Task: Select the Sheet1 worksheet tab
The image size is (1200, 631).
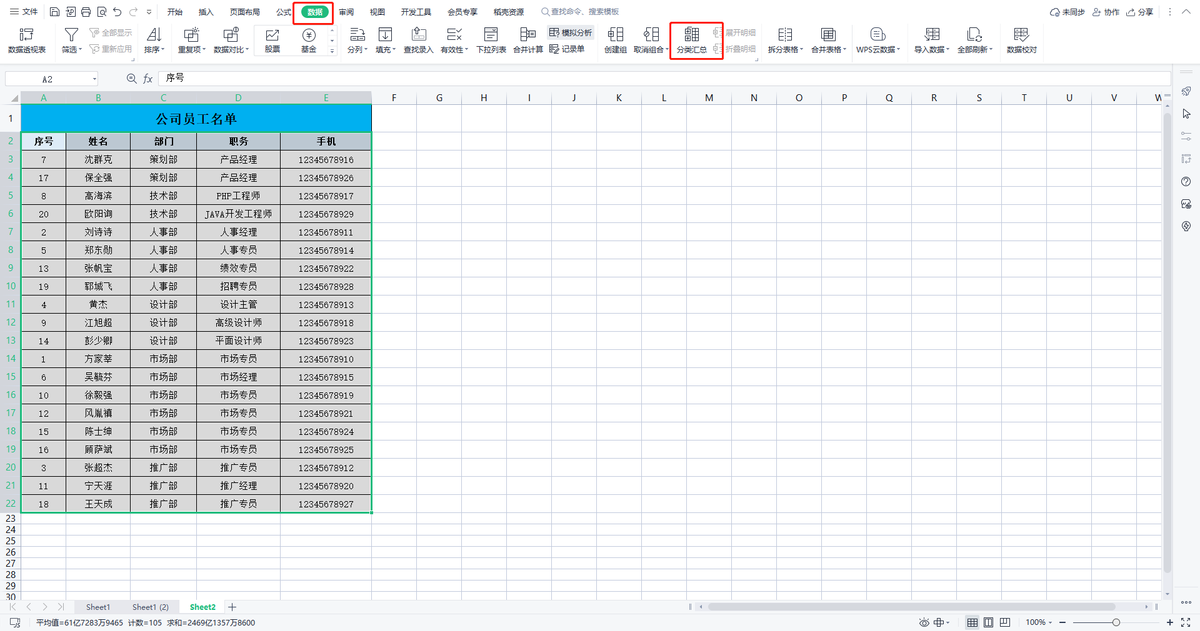Action: coord(98,607)
